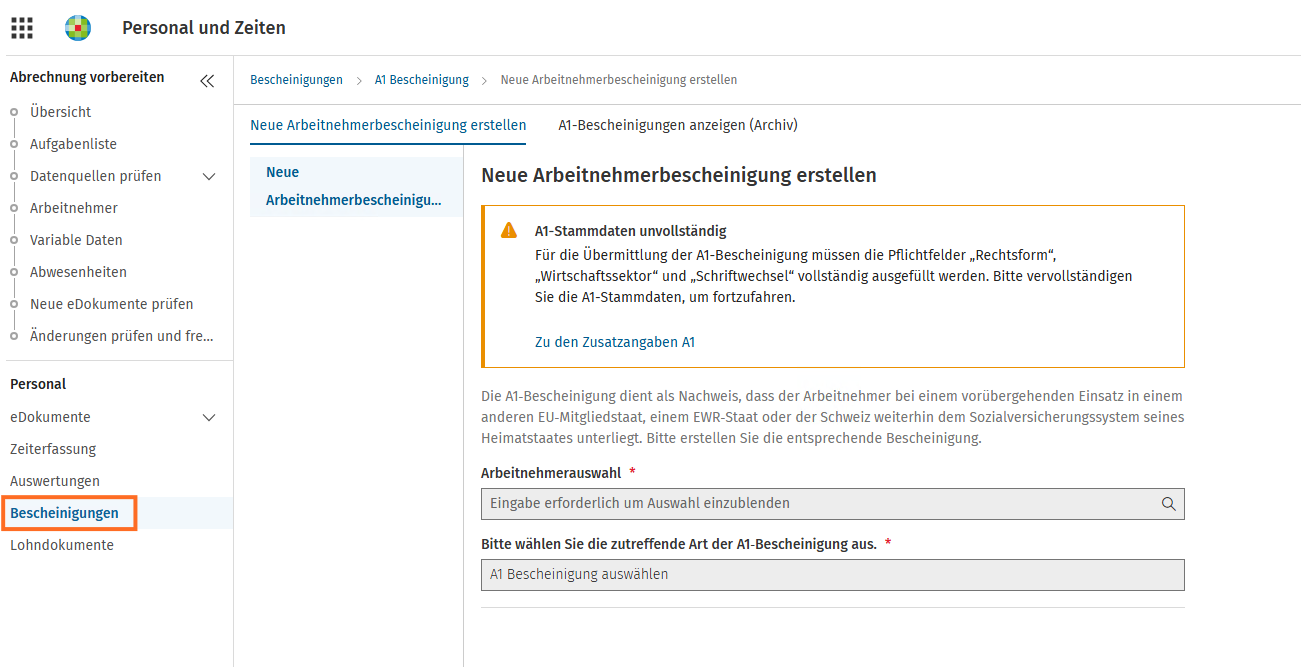
Task: Click breadcrumb text Neue Arbeitnehmerbescheinigung erstellen
Action: click(619, 80)
